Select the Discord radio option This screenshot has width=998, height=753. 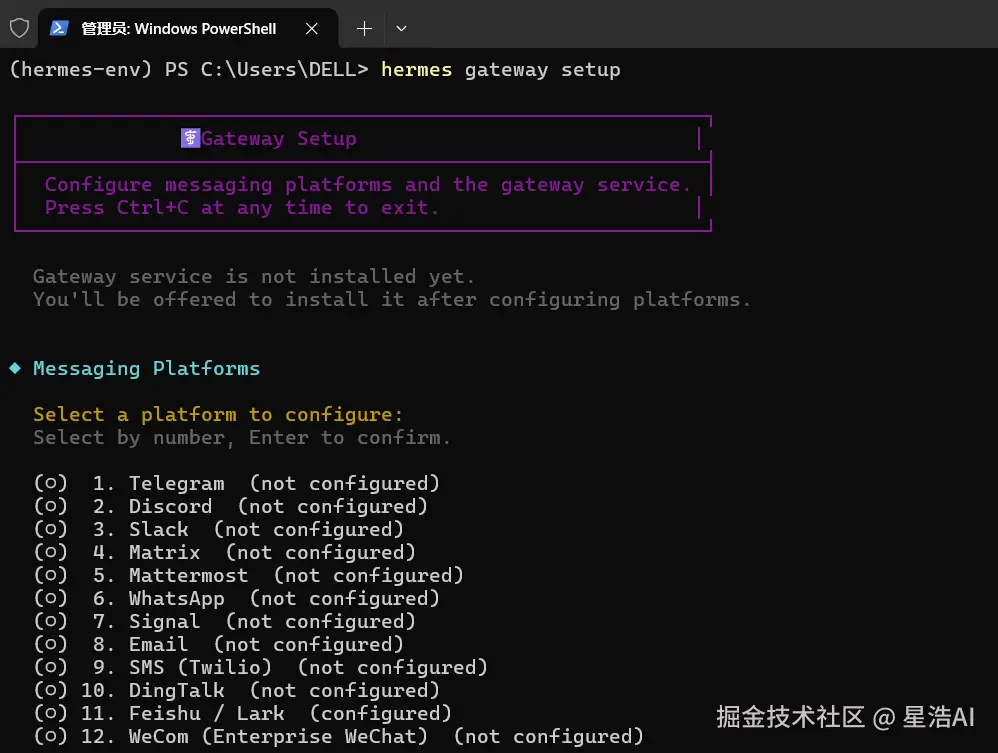point(51,507)
